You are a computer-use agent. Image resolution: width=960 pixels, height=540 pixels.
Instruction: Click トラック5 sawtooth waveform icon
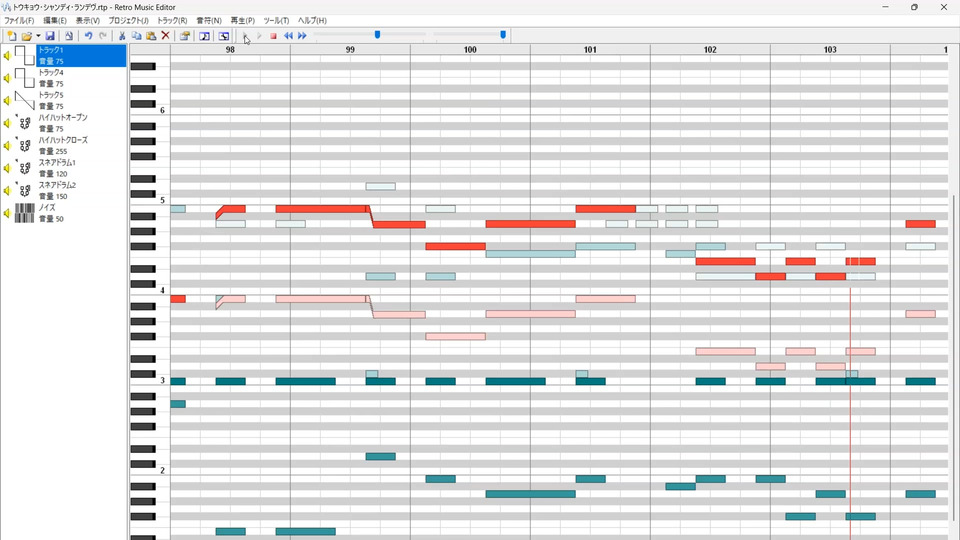pos(24,100)
